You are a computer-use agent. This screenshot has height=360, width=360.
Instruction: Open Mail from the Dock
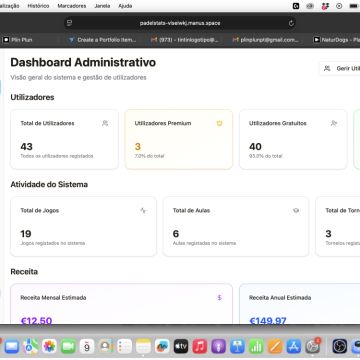click(11, 347)
